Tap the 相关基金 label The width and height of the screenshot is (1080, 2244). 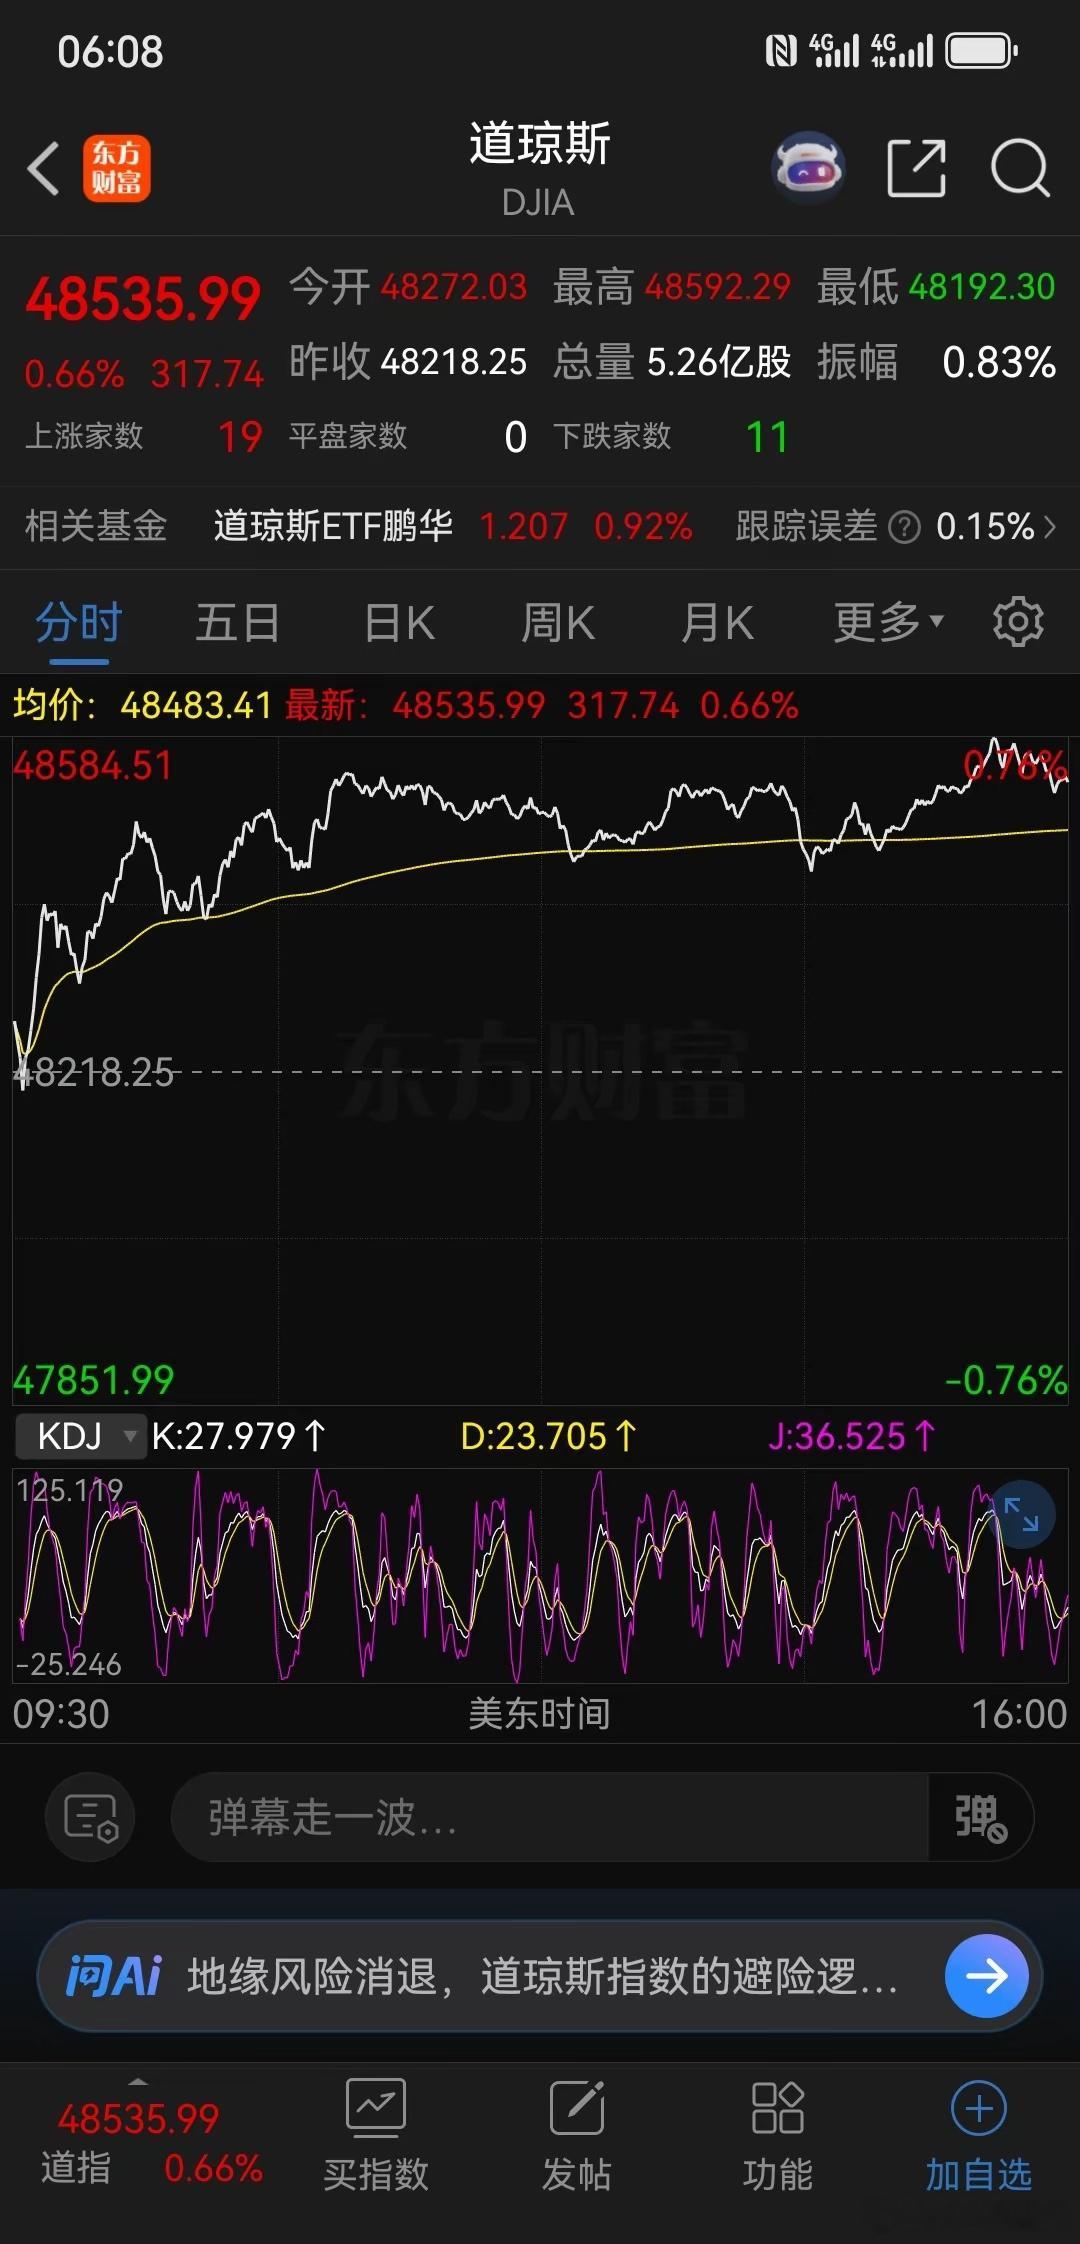pos(96,526)
